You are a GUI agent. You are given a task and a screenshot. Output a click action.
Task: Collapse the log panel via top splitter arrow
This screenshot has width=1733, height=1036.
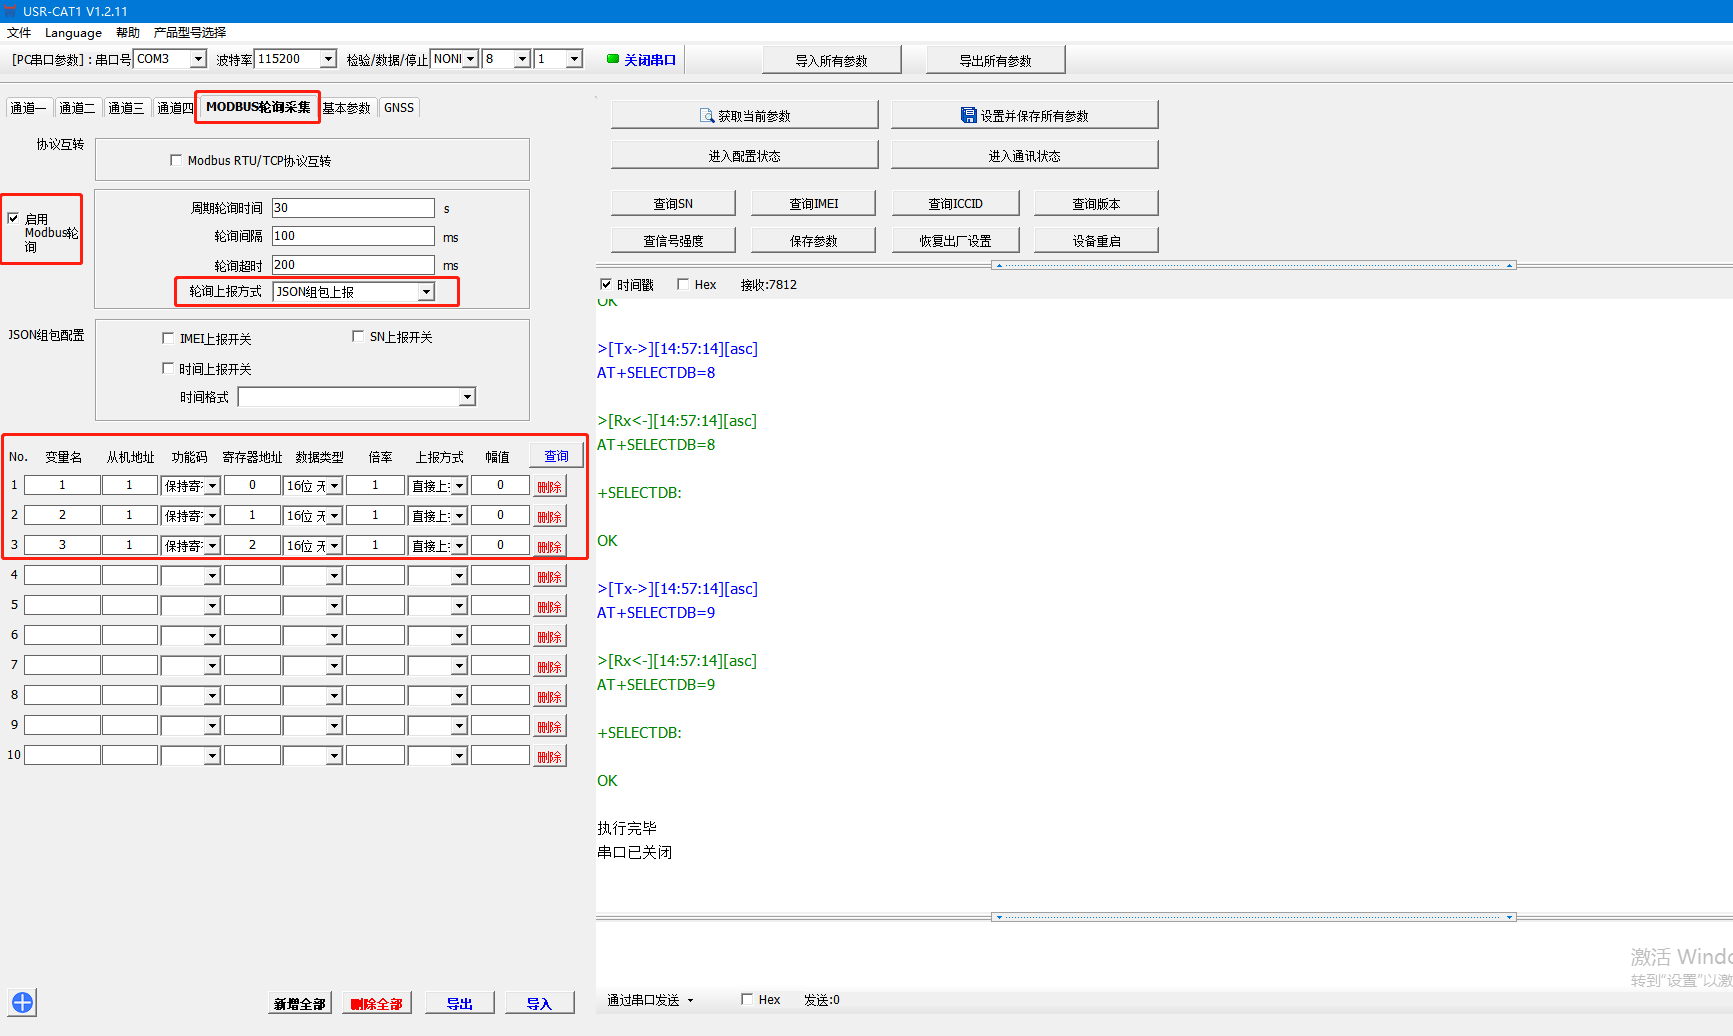[998, 266]
